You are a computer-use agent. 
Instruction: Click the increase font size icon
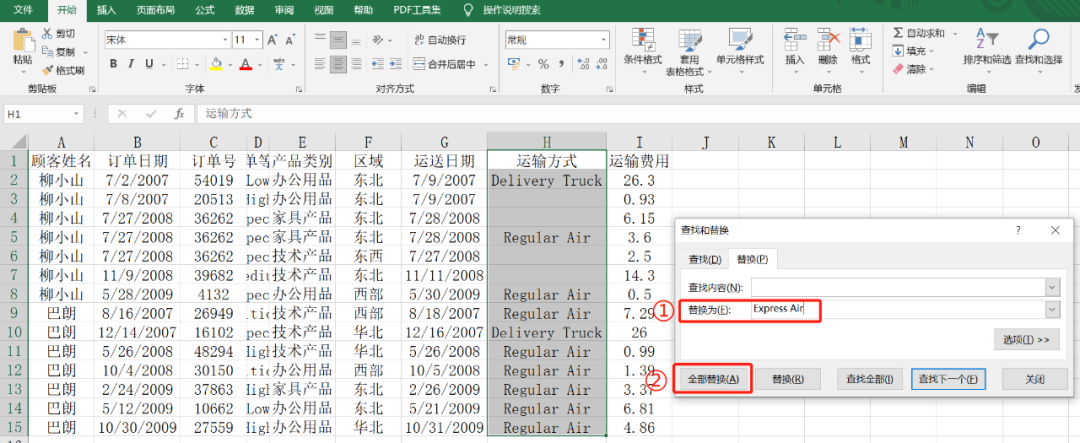click(x=272, y=40)
